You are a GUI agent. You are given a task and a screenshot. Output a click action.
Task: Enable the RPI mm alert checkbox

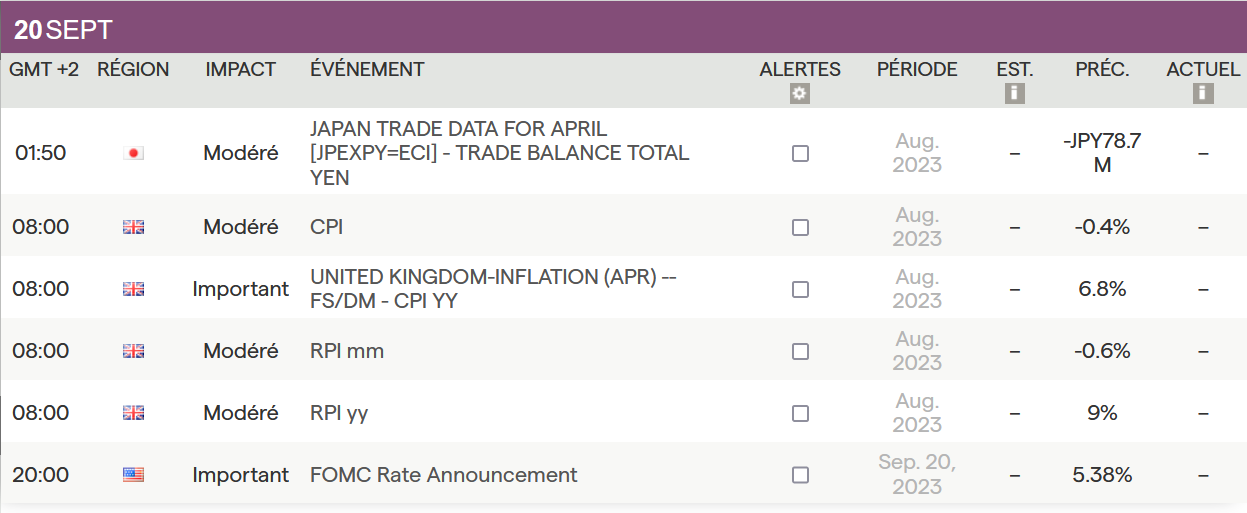point(800,351)
